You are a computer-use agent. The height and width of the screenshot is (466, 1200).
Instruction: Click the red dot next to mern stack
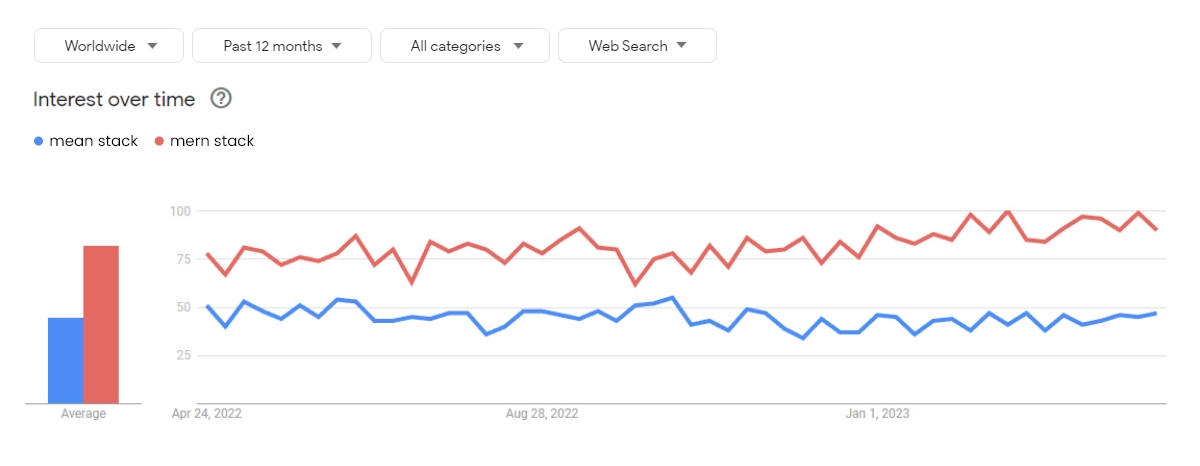tap(160, 141)
